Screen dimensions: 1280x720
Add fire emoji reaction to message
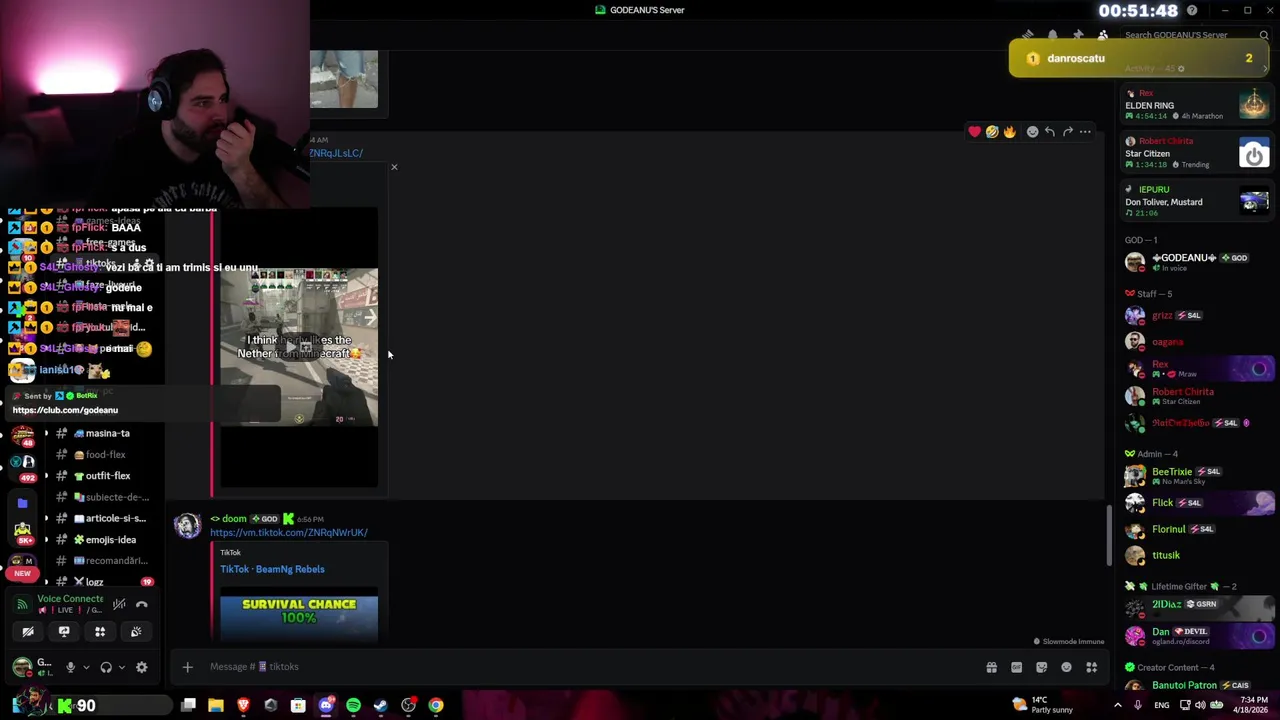1009,132
